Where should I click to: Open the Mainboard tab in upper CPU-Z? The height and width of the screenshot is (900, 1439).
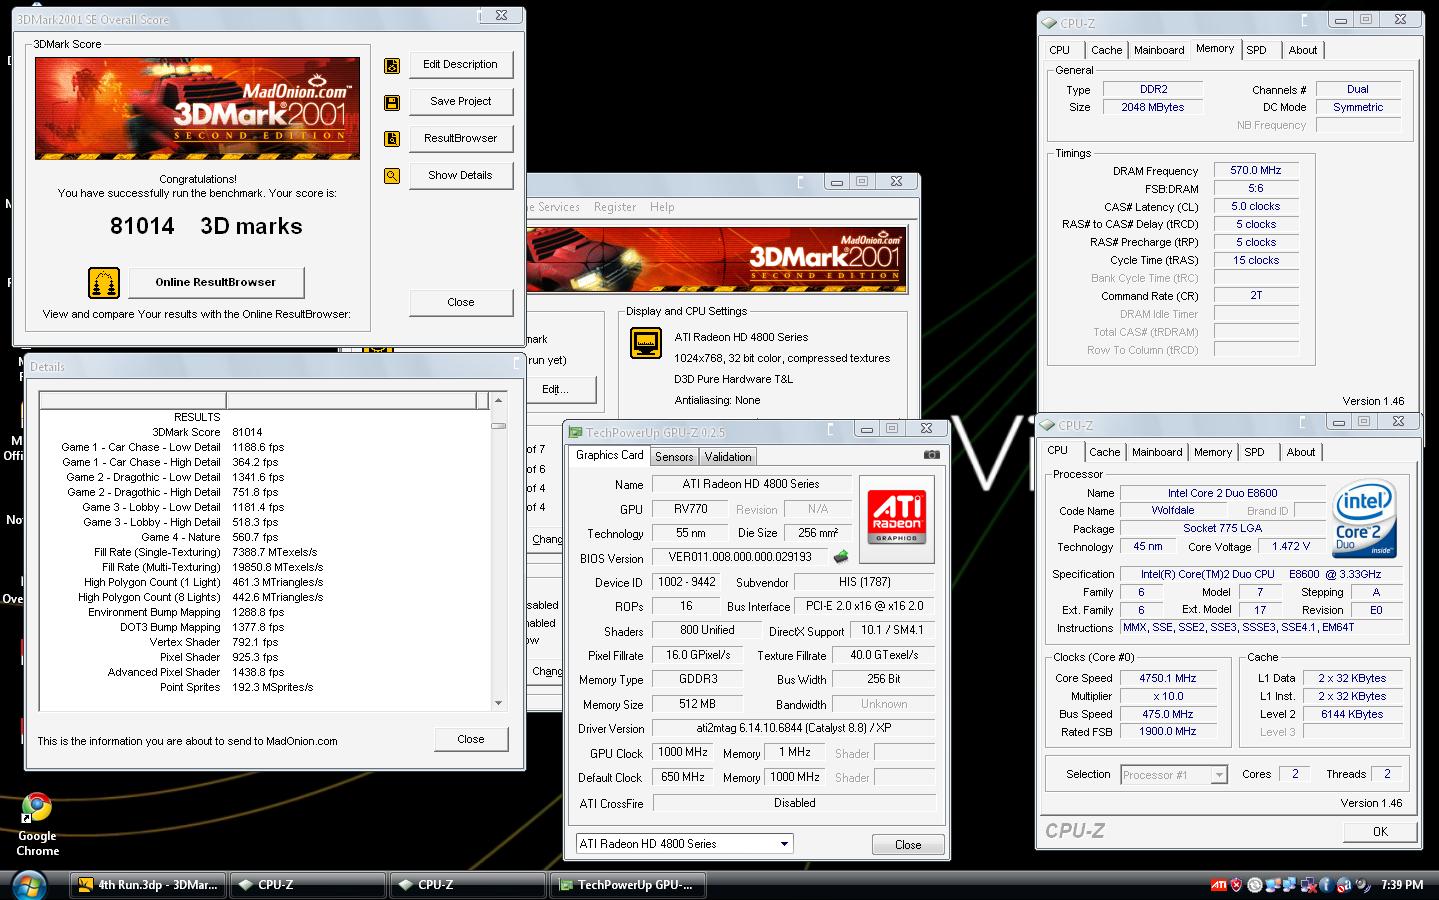tap(1158, 50)
